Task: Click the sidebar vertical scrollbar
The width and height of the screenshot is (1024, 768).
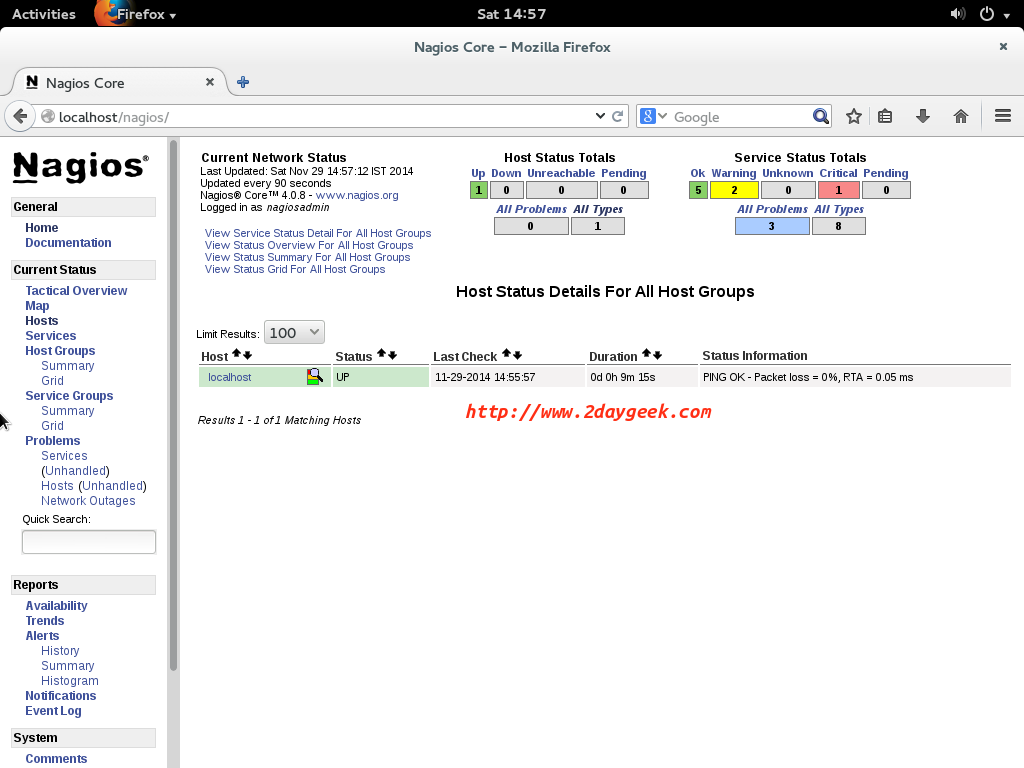Action: [173, 405]
